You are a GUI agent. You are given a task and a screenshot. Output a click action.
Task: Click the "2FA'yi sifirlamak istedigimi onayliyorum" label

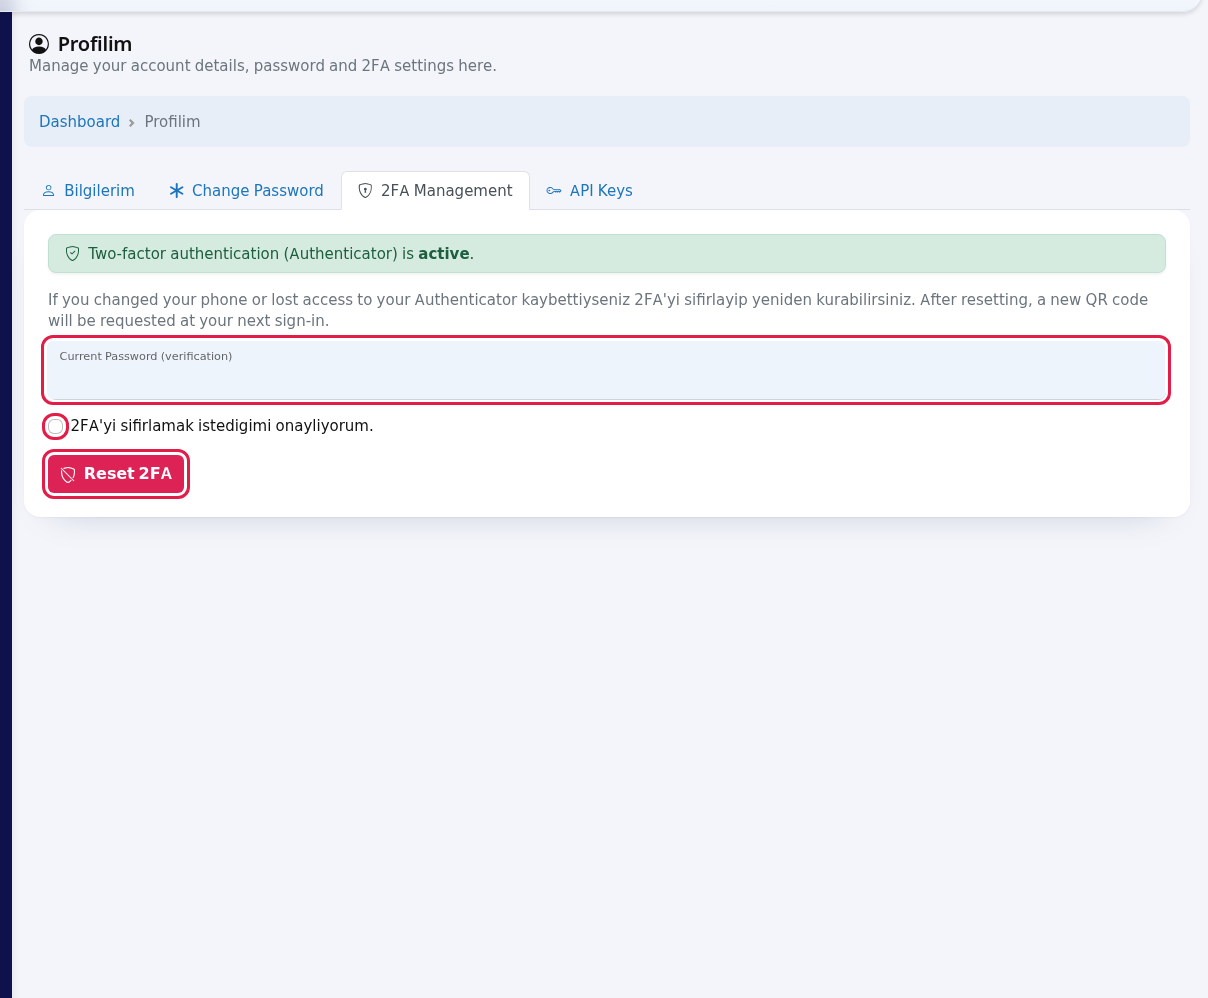click(x=222, y=425)
